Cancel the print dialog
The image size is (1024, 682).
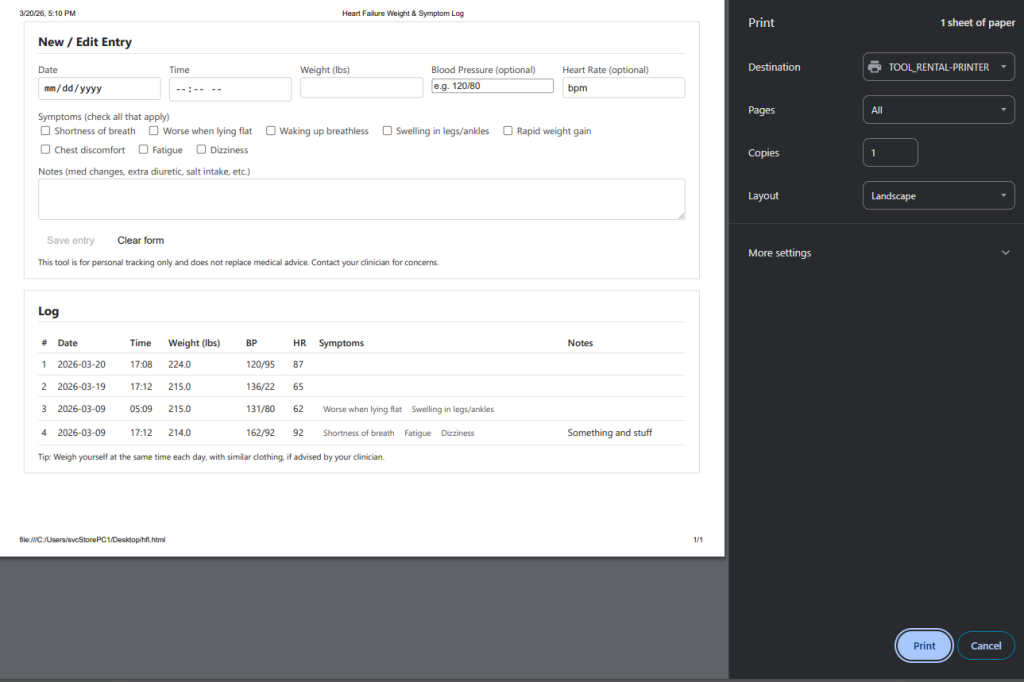click(985, 645)
